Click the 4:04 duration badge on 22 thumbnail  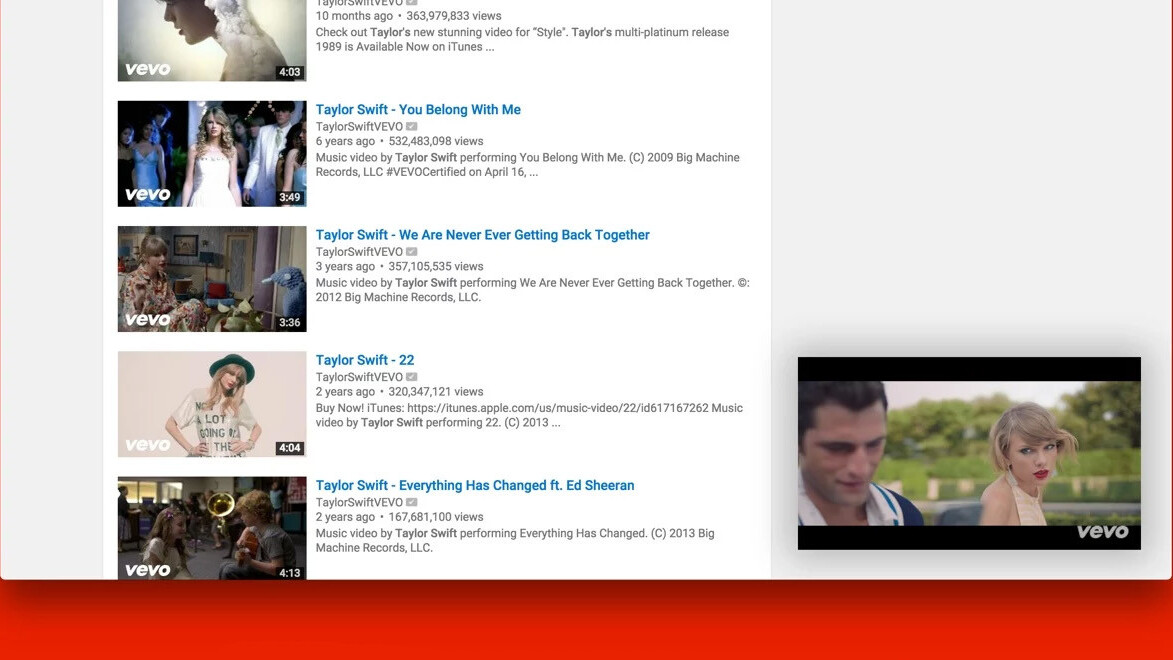(289, 448)
